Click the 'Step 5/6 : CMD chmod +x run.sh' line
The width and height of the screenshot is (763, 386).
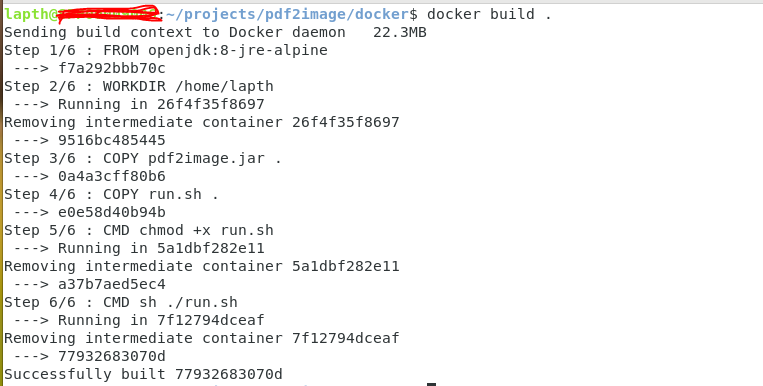point(139,230)
